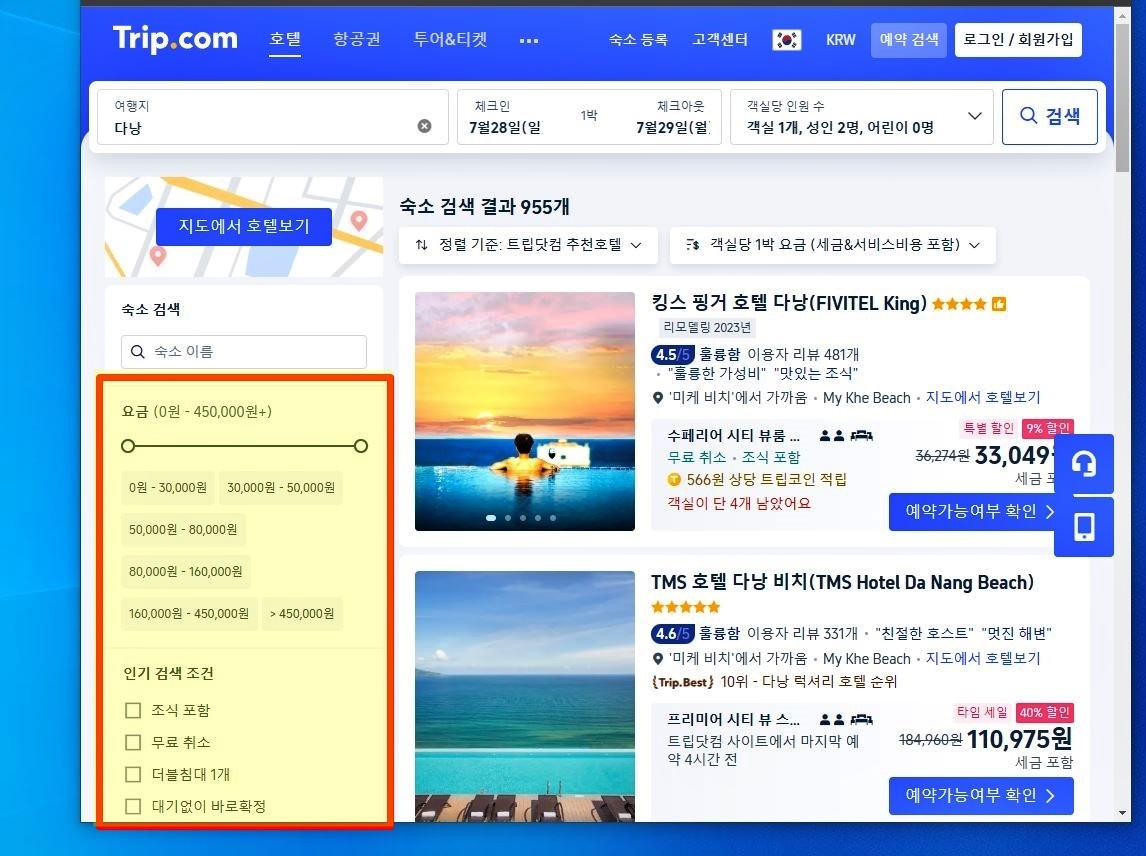Check the 대기없이 바로확정 filter
This screenshot has height=856, width=1146.
click(133, 806)
